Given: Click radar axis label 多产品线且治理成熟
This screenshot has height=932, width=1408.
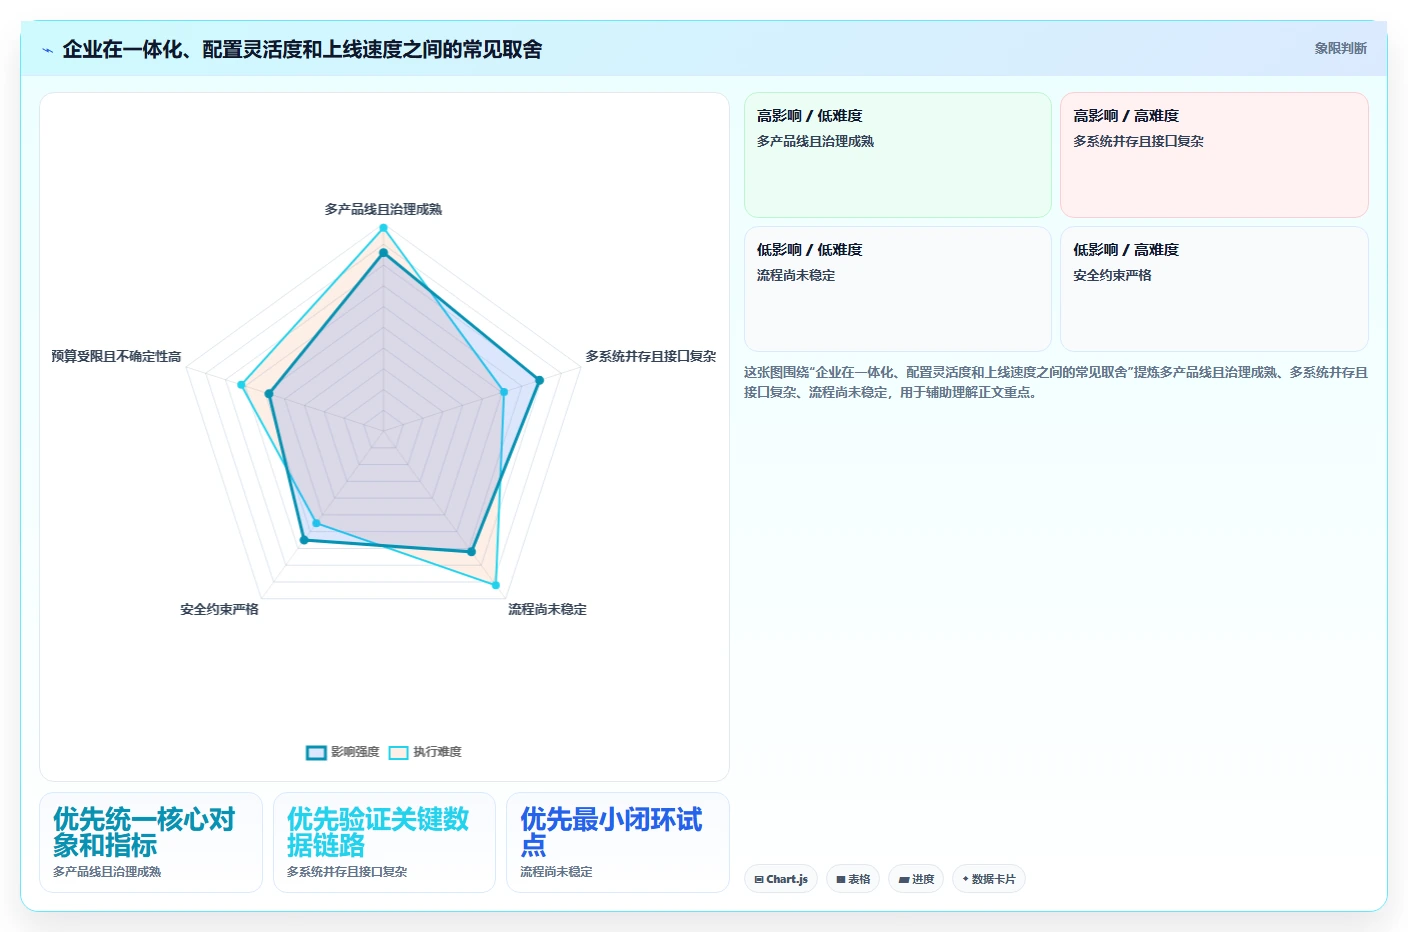Looking at the screenshot, I should tap(383, 209).
